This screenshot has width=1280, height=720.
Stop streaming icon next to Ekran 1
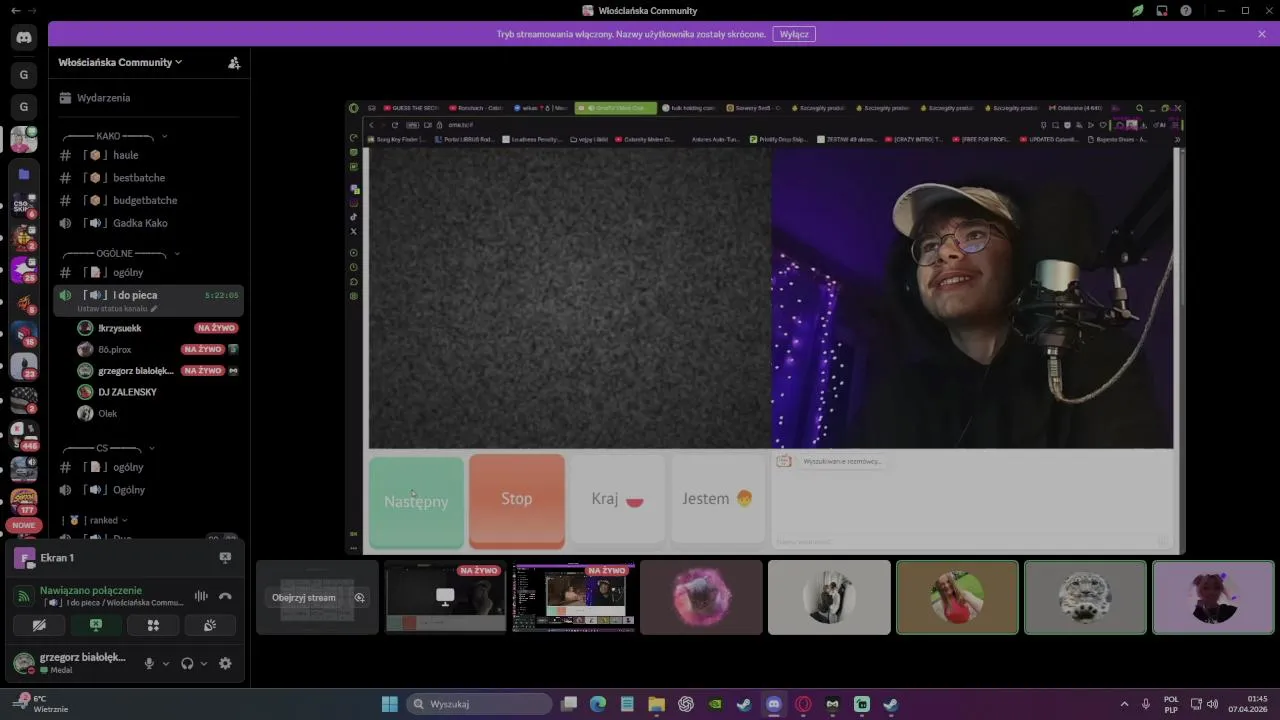[x=225, y=558]
